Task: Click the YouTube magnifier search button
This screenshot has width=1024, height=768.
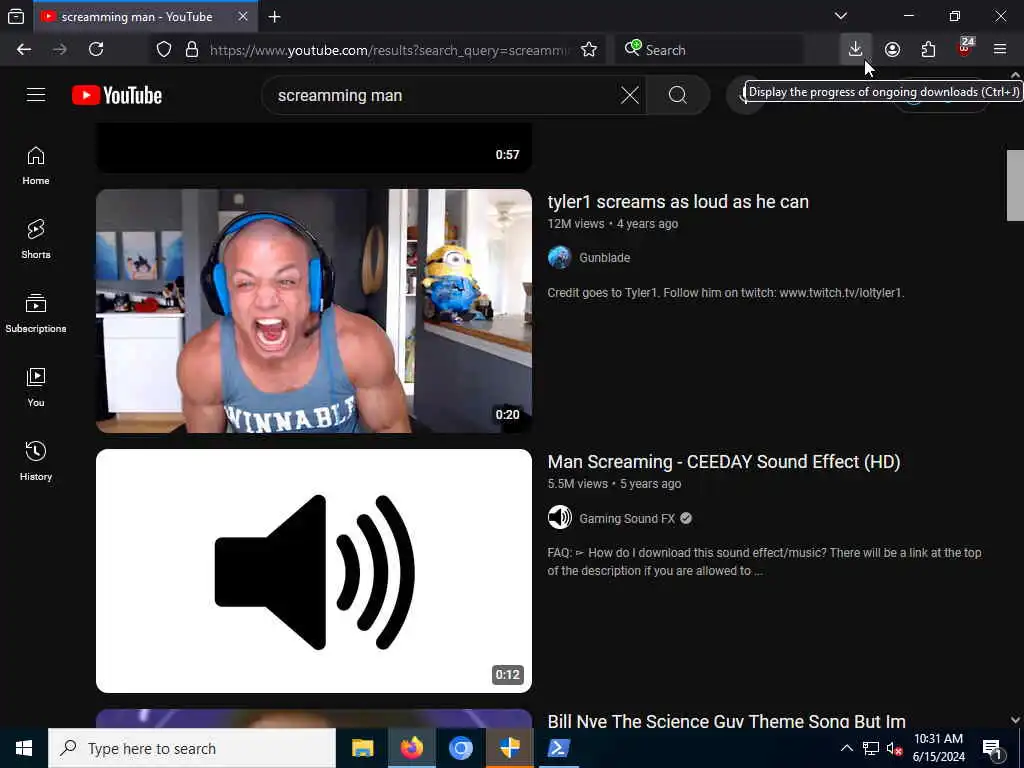Action: tap(678, 95)
